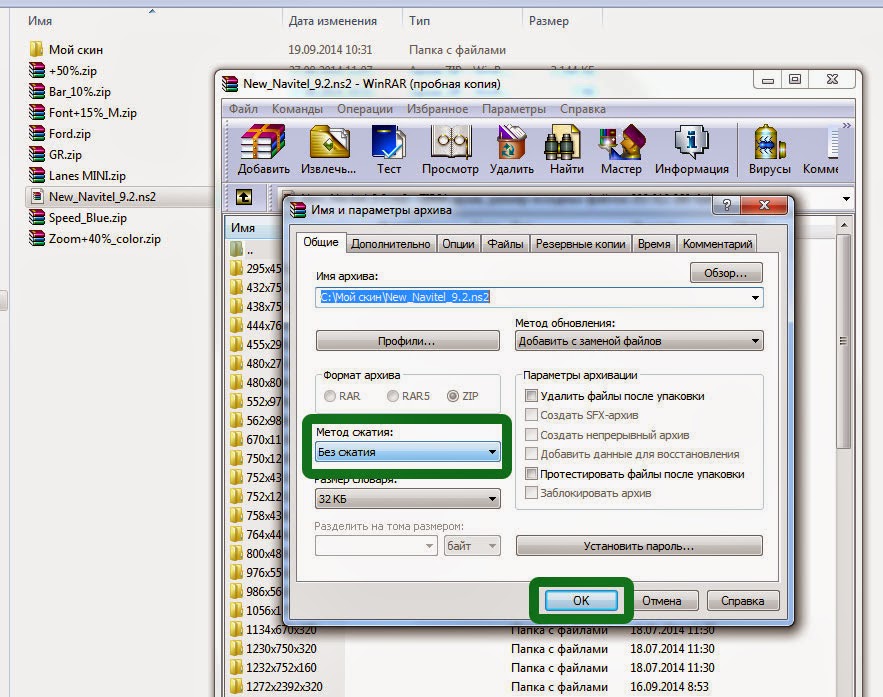Select the ZIP format radio button

pos(453,396)
